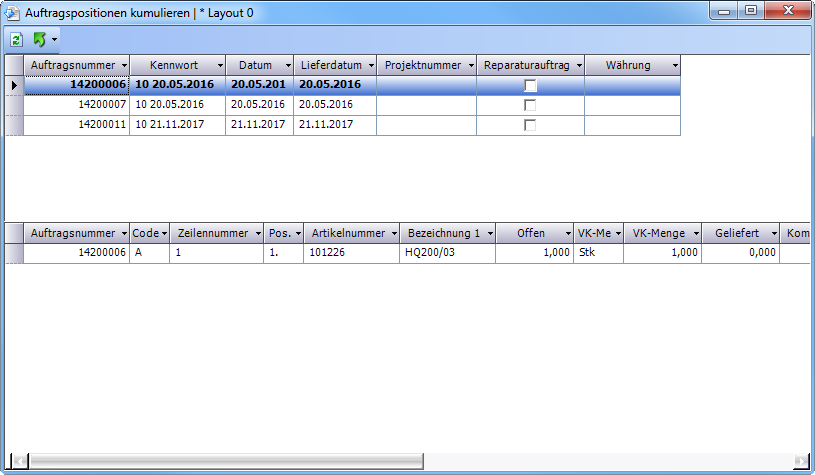The height and width of the screenshot is (475, 815).
Task: Open filter dropdown on Kennwort column
Action: 217,66
